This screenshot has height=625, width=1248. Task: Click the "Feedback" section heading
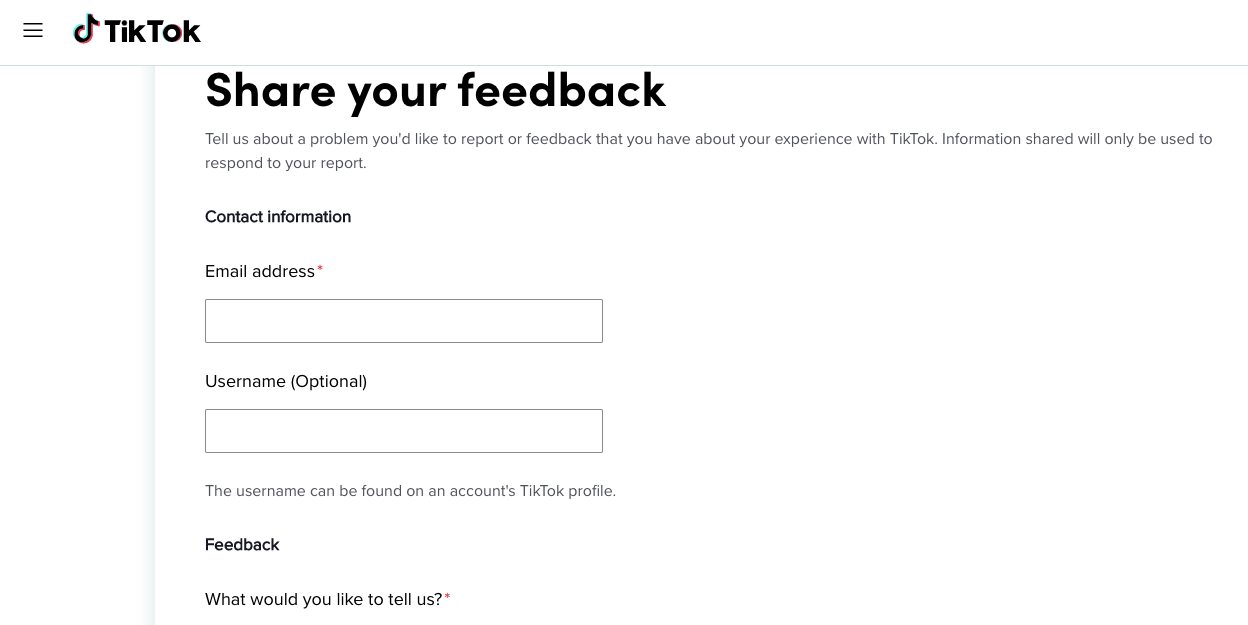pos(242,545)
